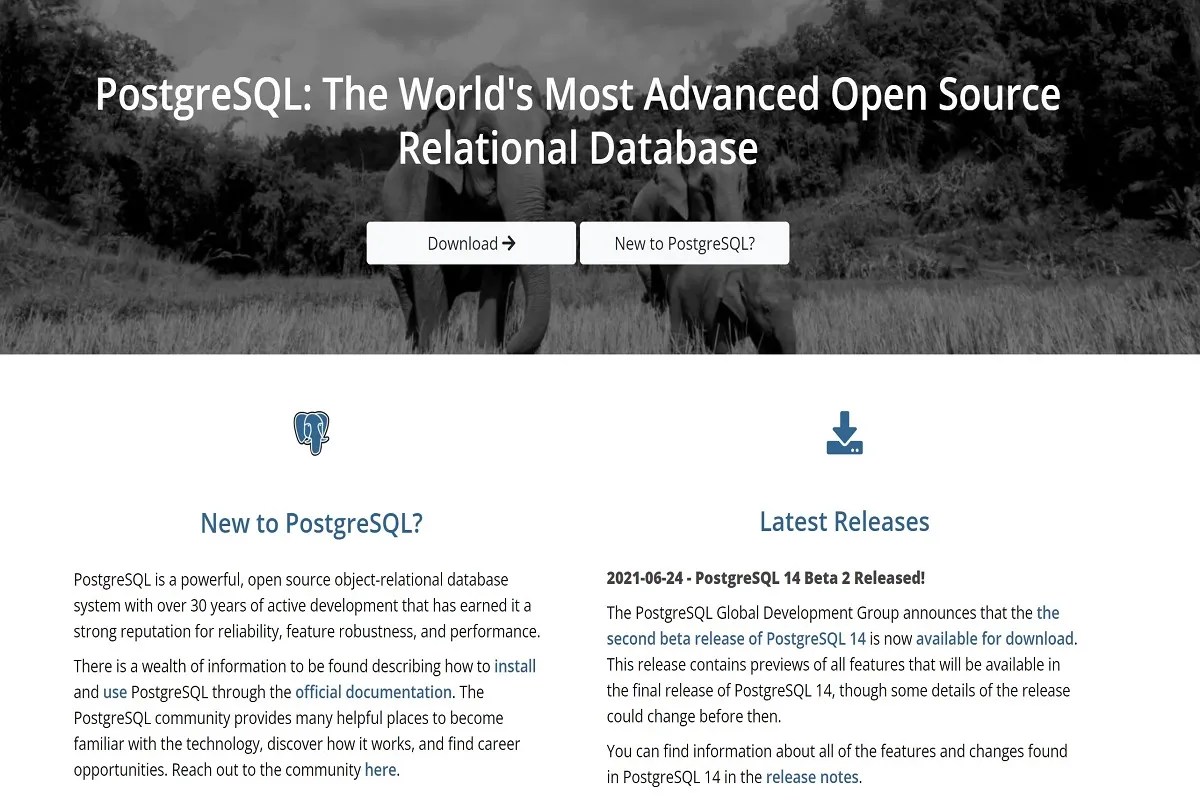This screenshot has width=1200, height=800.
Task: Open the install link
Action: [515, 666]
